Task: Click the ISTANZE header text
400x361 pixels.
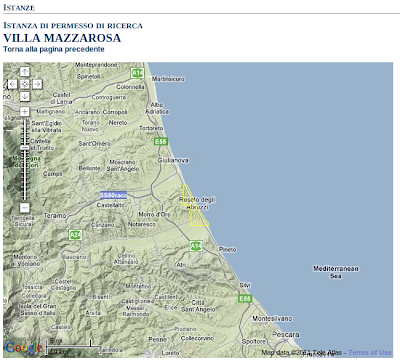Action: [19, 7]
